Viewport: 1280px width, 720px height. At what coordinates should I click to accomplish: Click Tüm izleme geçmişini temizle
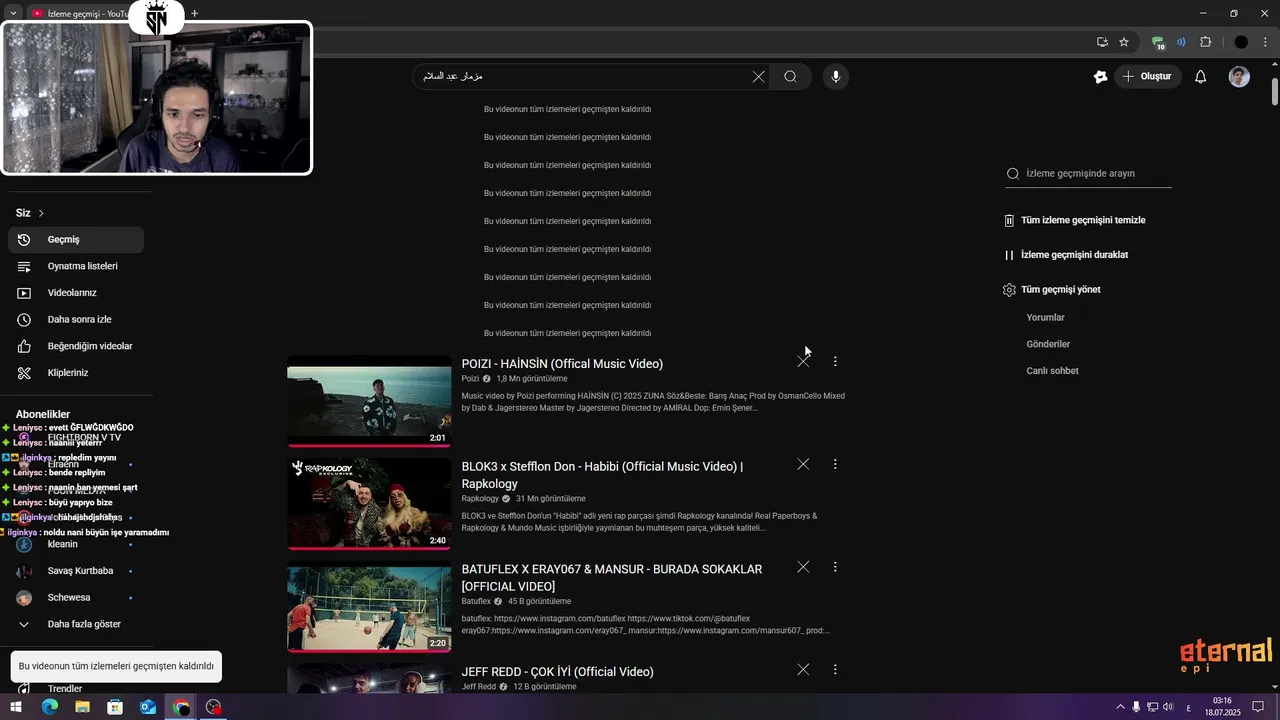1075,220
